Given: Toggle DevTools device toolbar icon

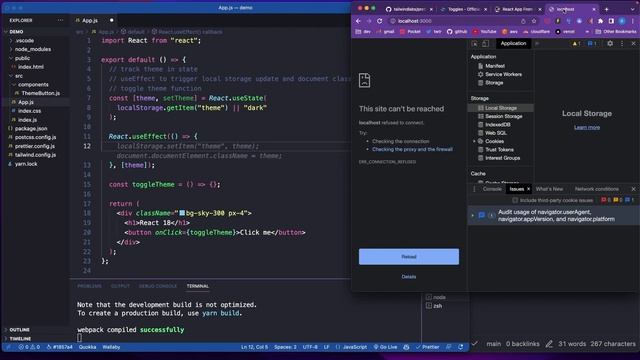Looking at the screenshot, I should 485,44.
